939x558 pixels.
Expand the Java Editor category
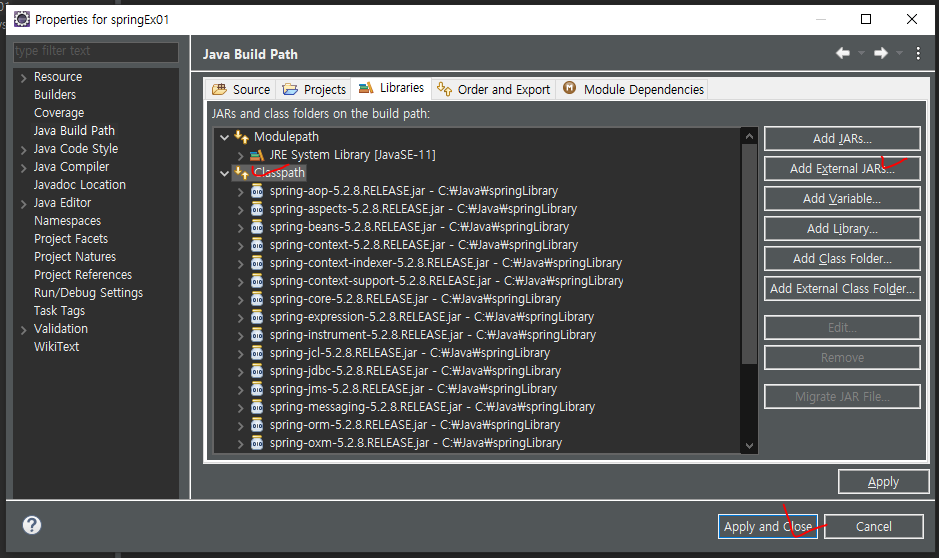[23, 204]
